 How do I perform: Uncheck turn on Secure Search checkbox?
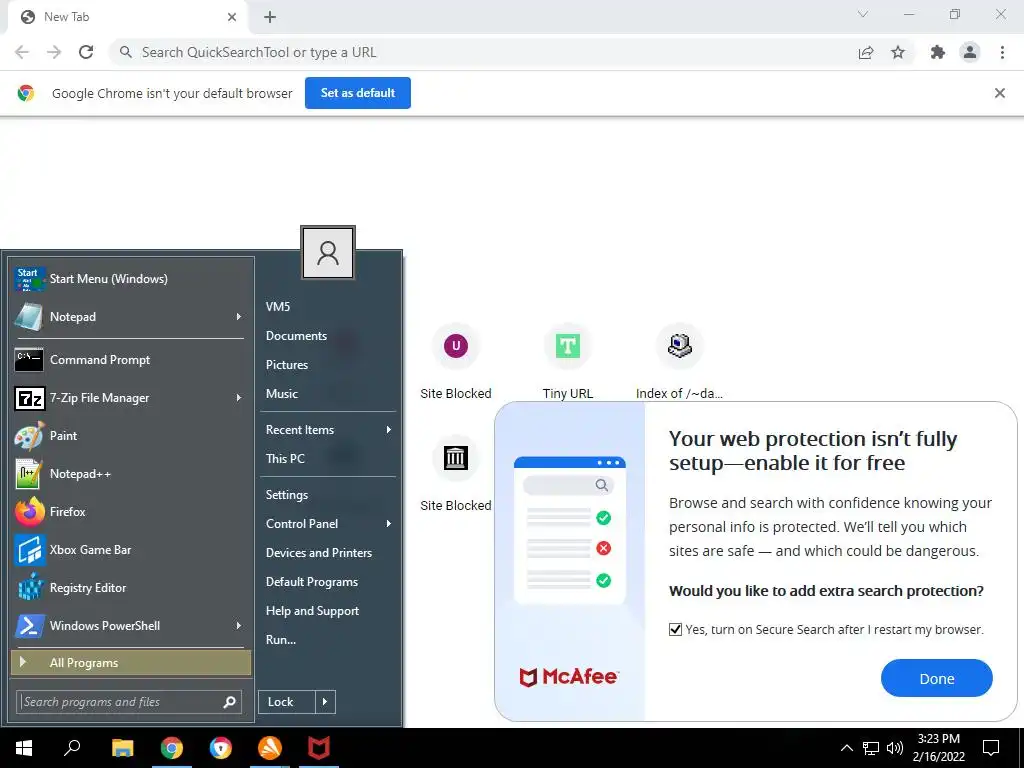[675, 630]
